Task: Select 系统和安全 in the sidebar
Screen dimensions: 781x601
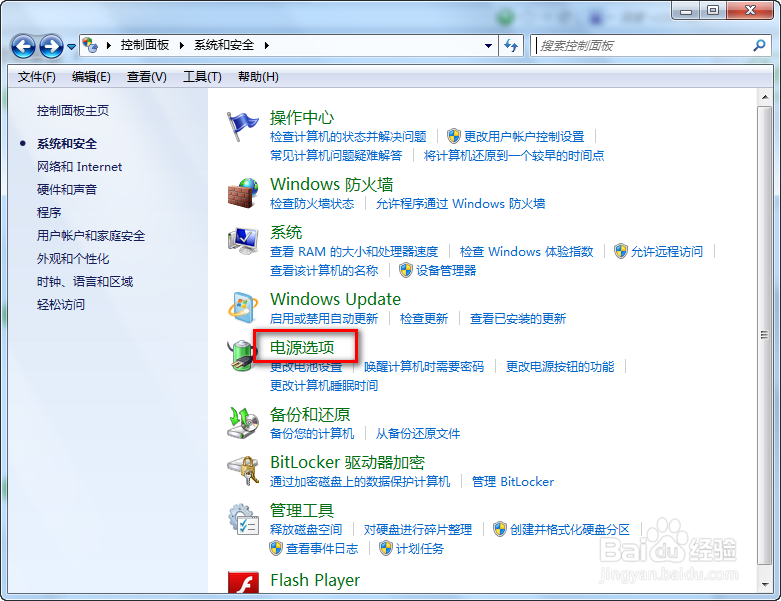Action: click(x=67, y=144)
